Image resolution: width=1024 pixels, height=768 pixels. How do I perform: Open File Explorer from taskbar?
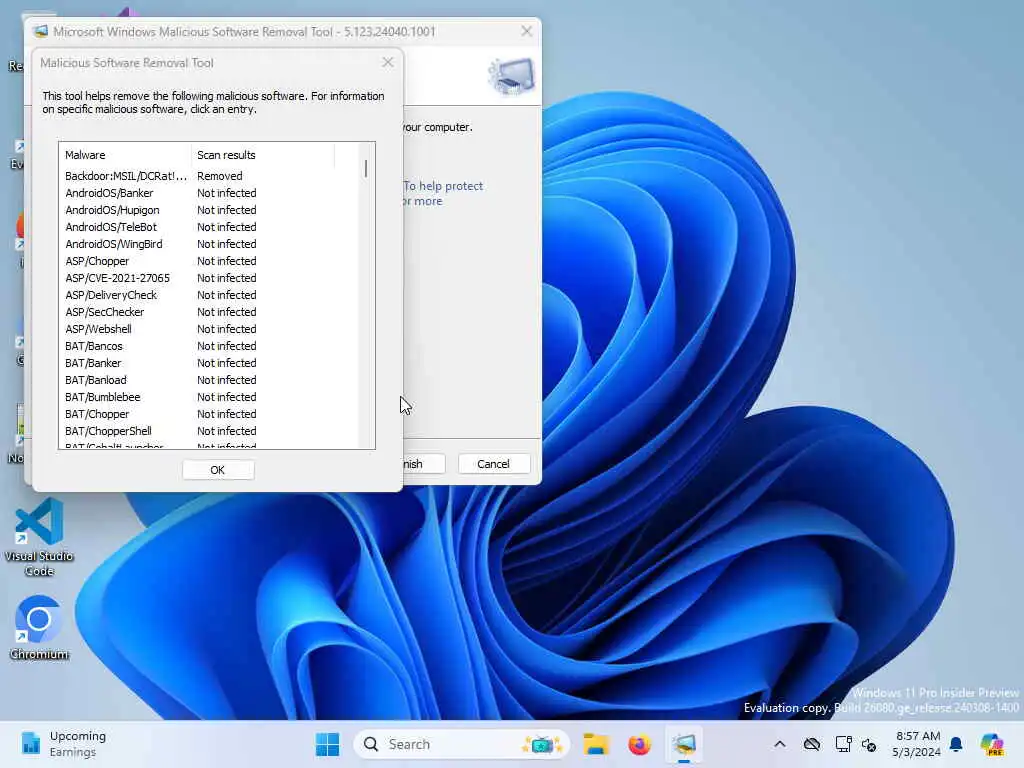(596, 744)
